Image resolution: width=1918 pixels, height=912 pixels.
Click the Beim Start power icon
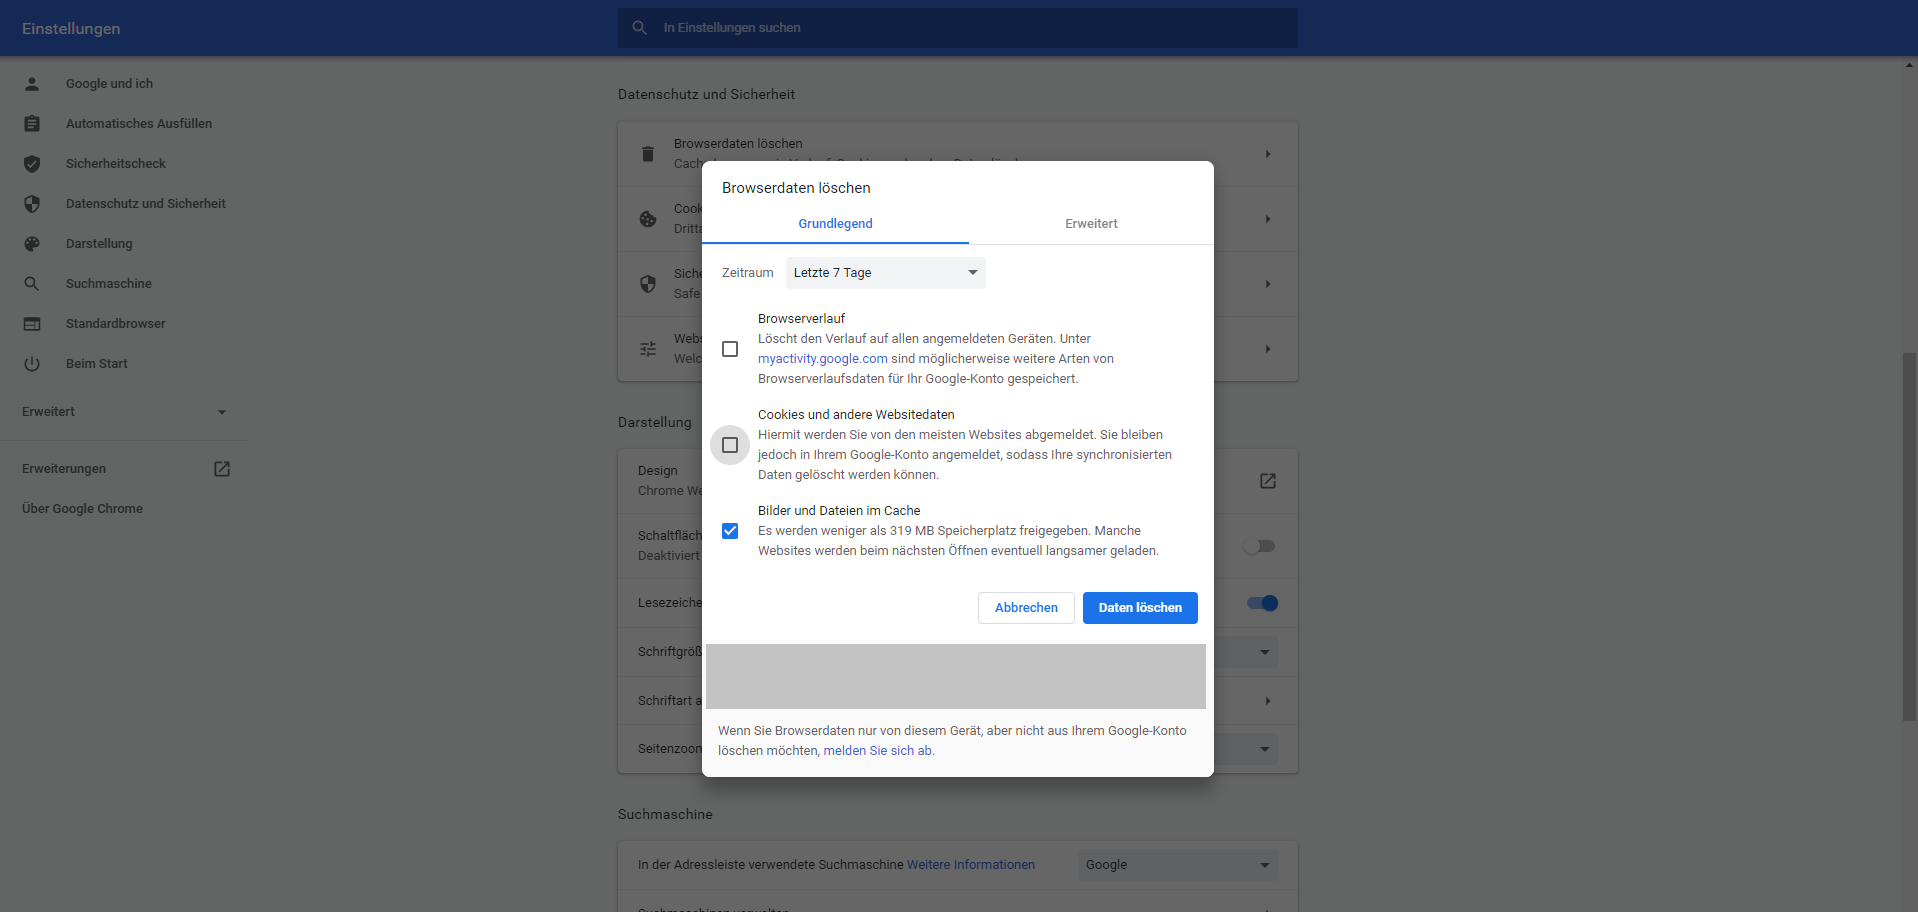point(32,364)
